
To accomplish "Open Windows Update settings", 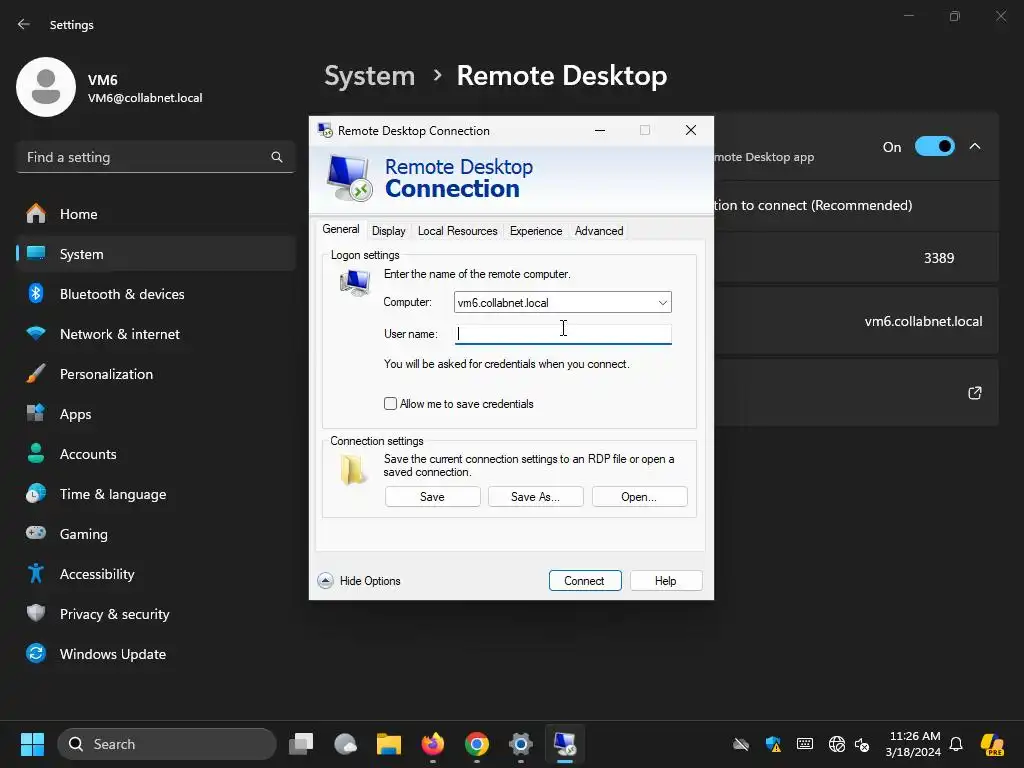I will pos(155,654).
